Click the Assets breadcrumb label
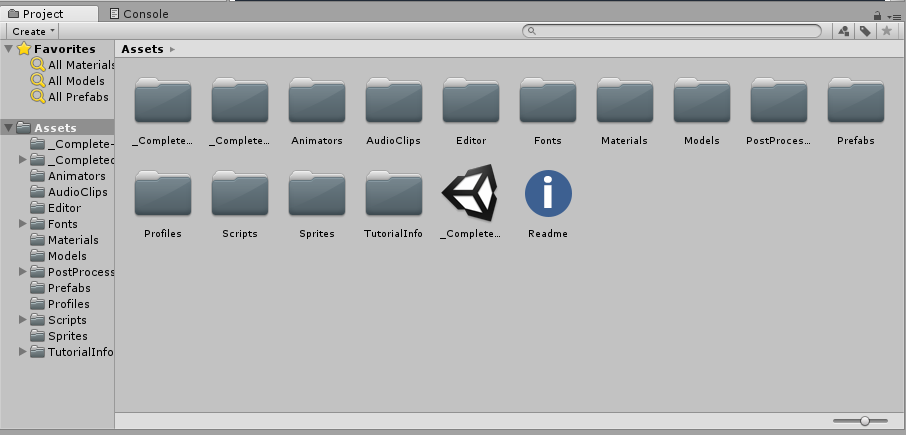Viewport: 906px width, 435px height. [x=142, y=49]
